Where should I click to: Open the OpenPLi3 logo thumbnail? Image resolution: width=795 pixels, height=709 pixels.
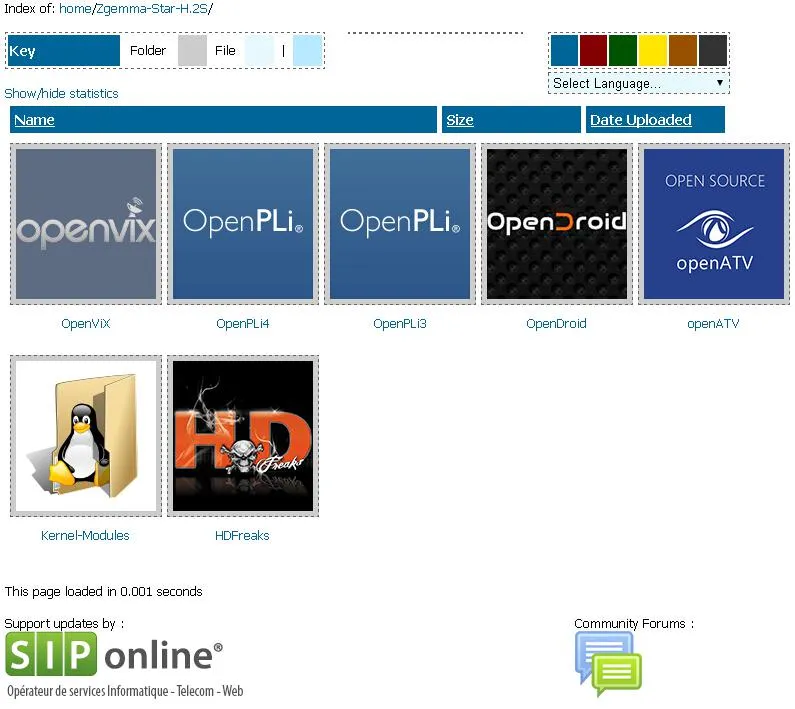pos(400,224)
